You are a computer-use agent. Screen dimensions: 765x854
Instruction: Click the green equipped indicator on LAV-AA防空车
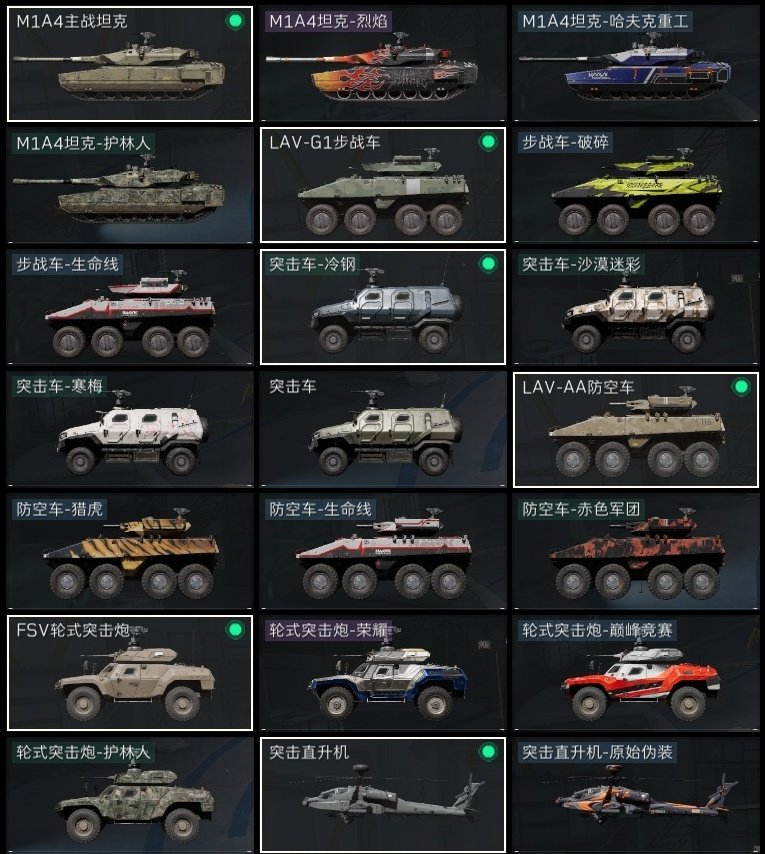(741, 387)
